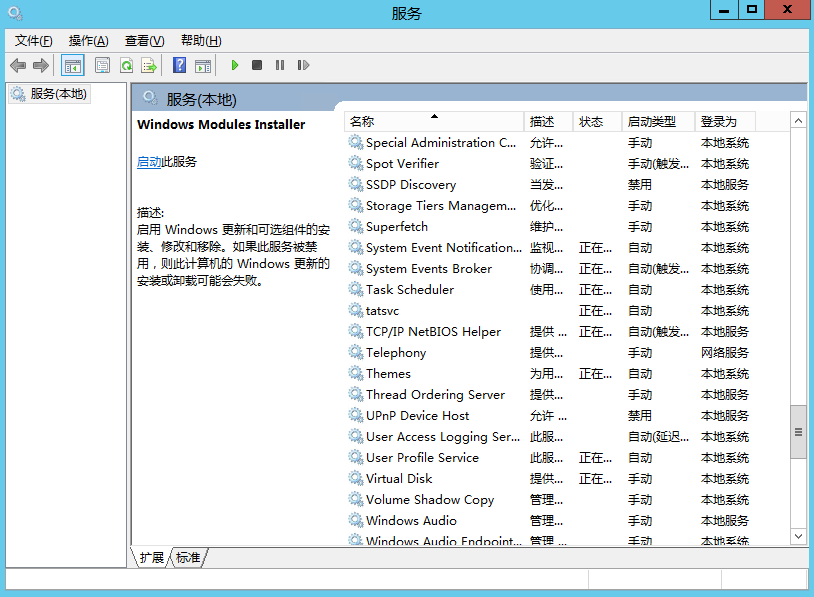814x597 pixels.
Task: Click the Export List toolbar icon
Action: (149, 65)
